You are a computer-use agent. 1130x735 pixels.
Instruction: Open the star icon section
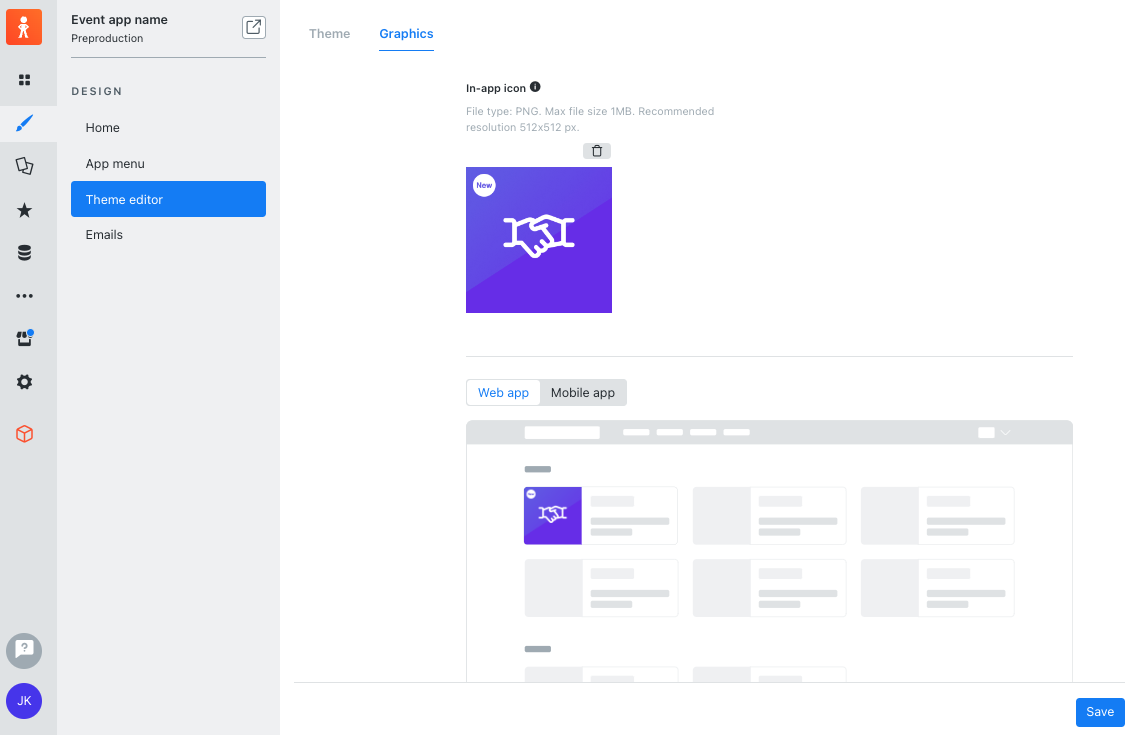pyautogui.click(x=25, y=210)
